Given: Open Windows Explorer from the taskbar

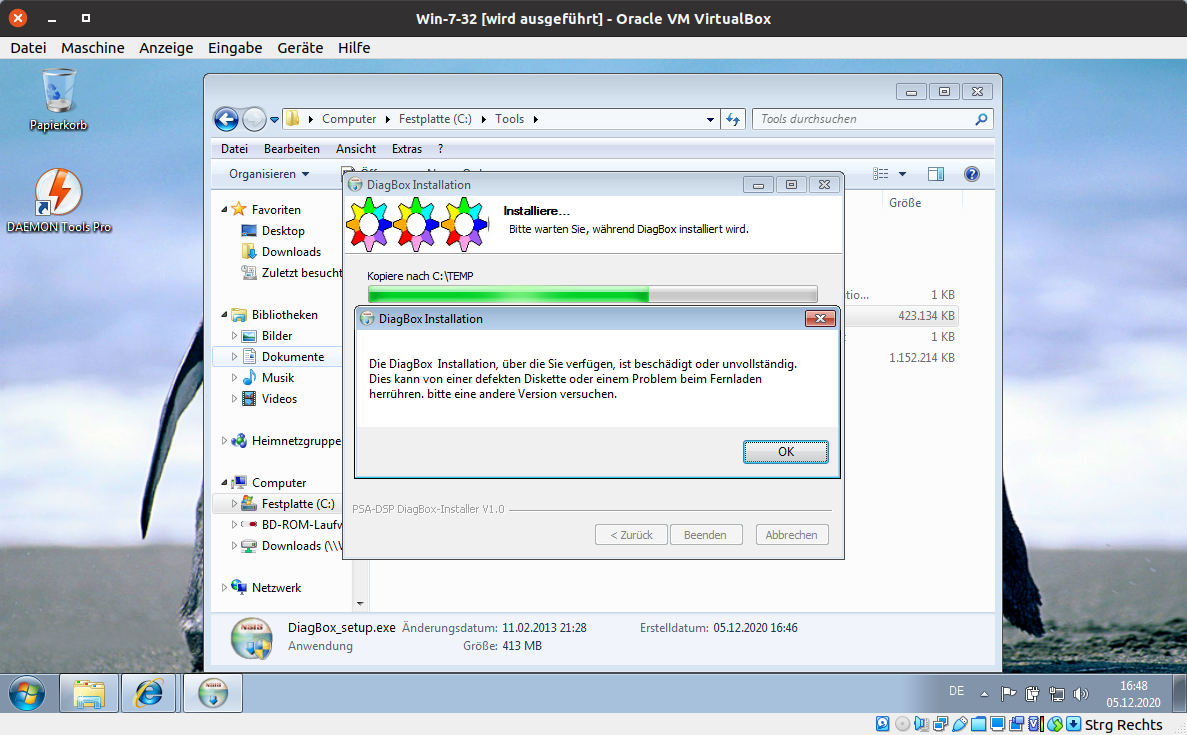Looking at the screenshot, I should tap(89, 693).
